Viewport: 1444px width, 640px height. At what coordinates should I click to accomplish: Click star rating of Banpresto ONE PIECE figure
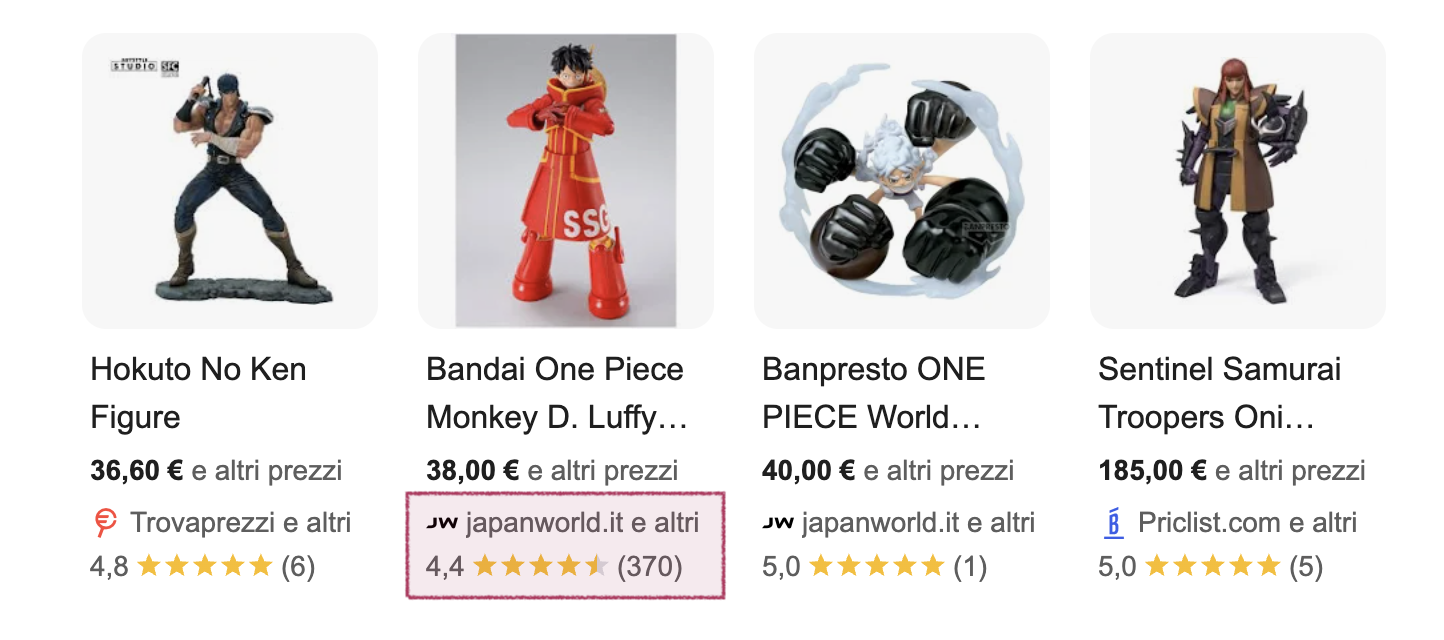click(876, 568)
